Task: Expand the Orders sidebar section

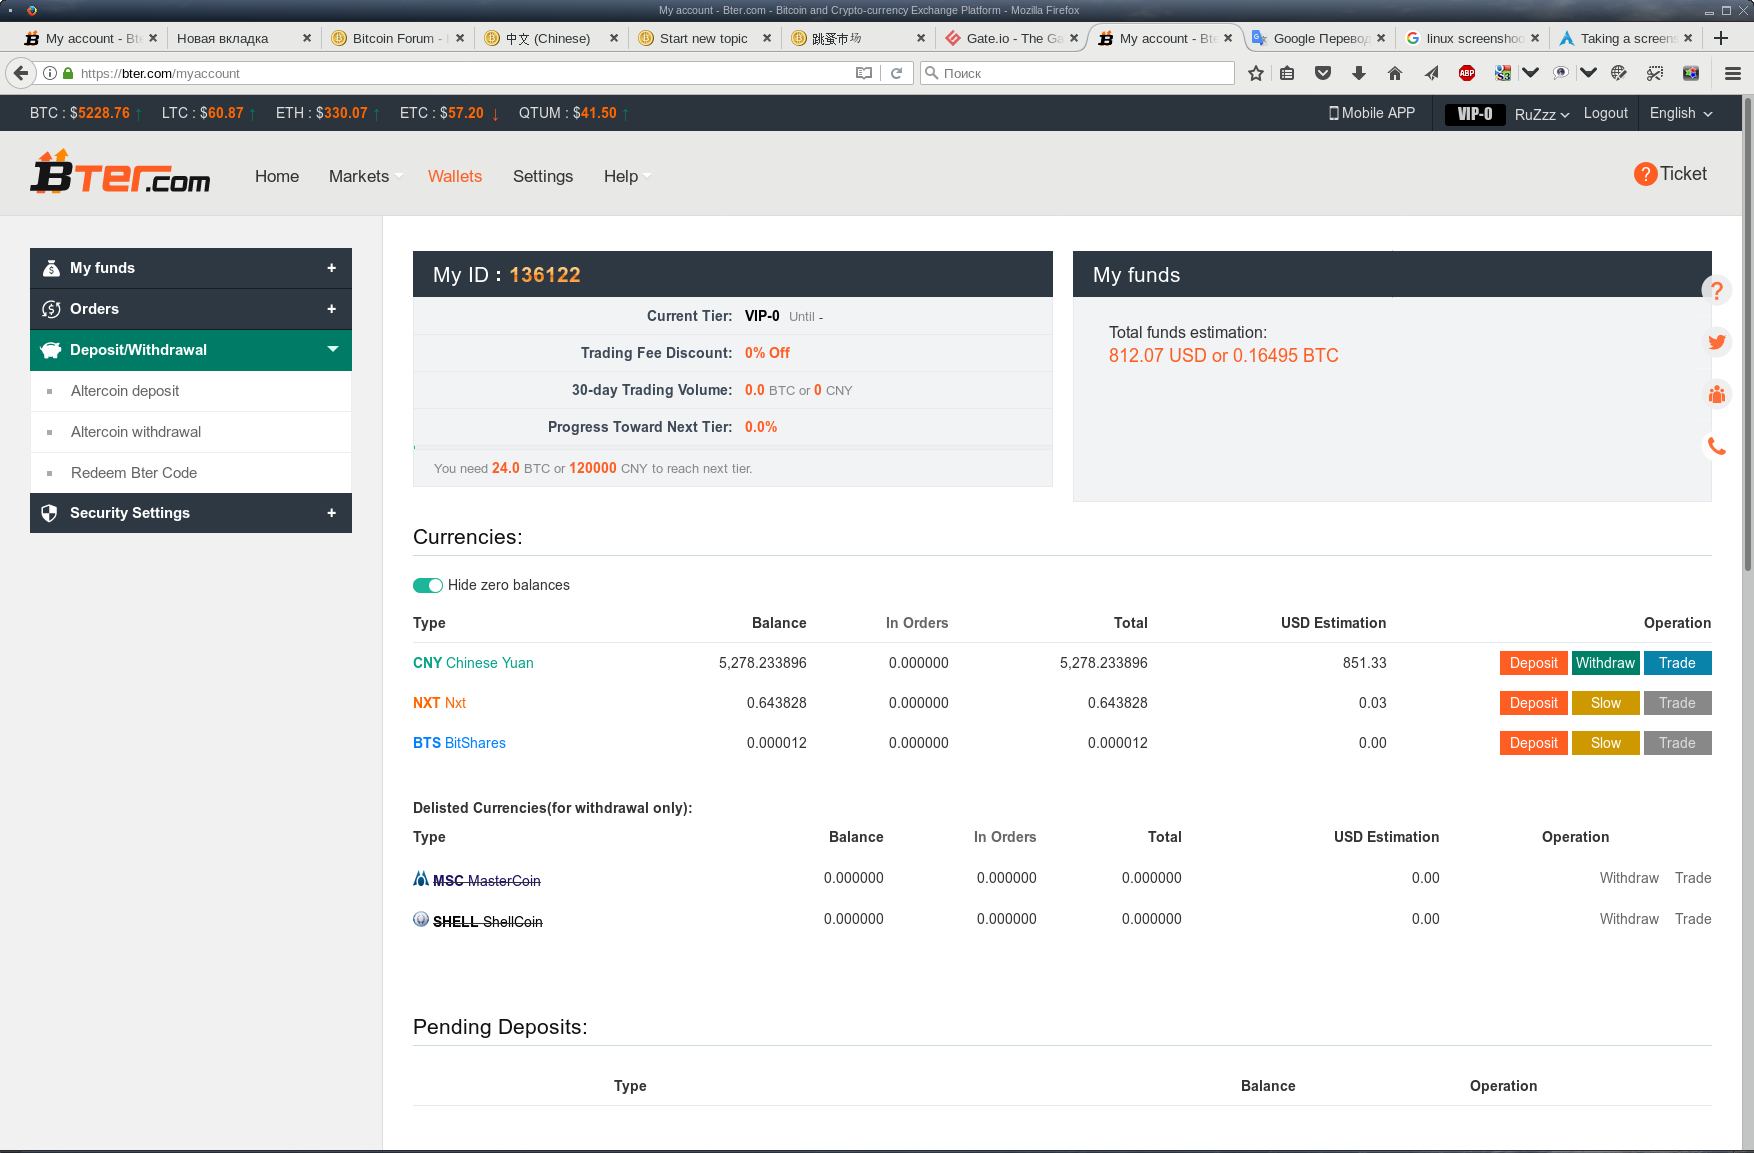Action: (191, 309)
